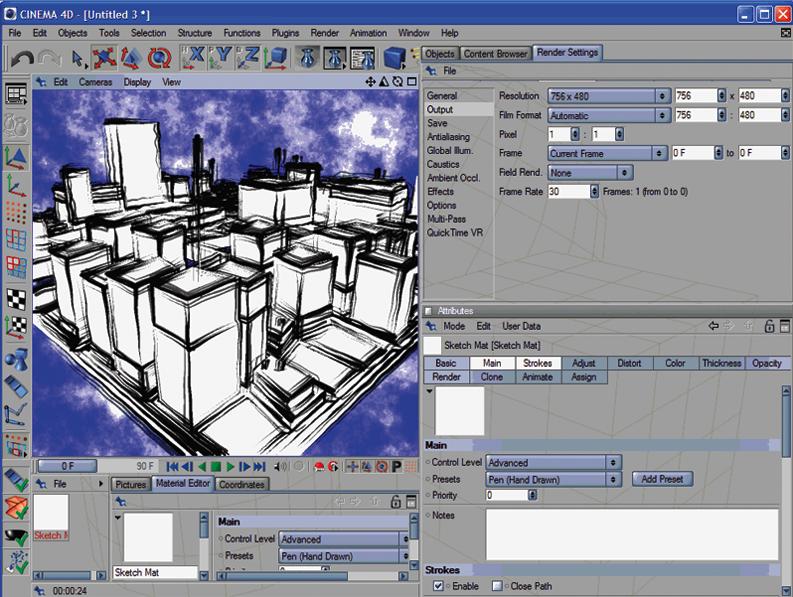The height and width of the screenshot is (597, 793).
Task: Click the Add Preset button
Action: tap(662, 479)
